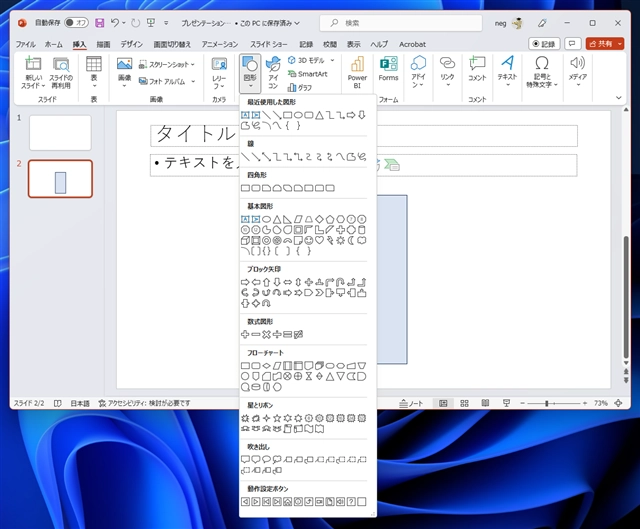Choose the Home action button shape
Viewport: 640px width, 529px height.
tap(288, 502)
